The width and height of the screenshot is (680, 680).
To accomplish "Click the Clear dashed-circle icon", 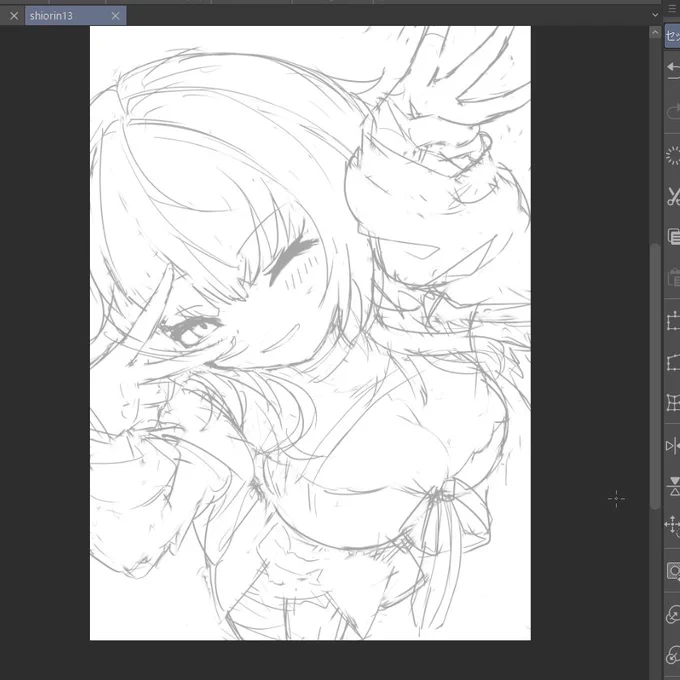I will coord(673,156).
